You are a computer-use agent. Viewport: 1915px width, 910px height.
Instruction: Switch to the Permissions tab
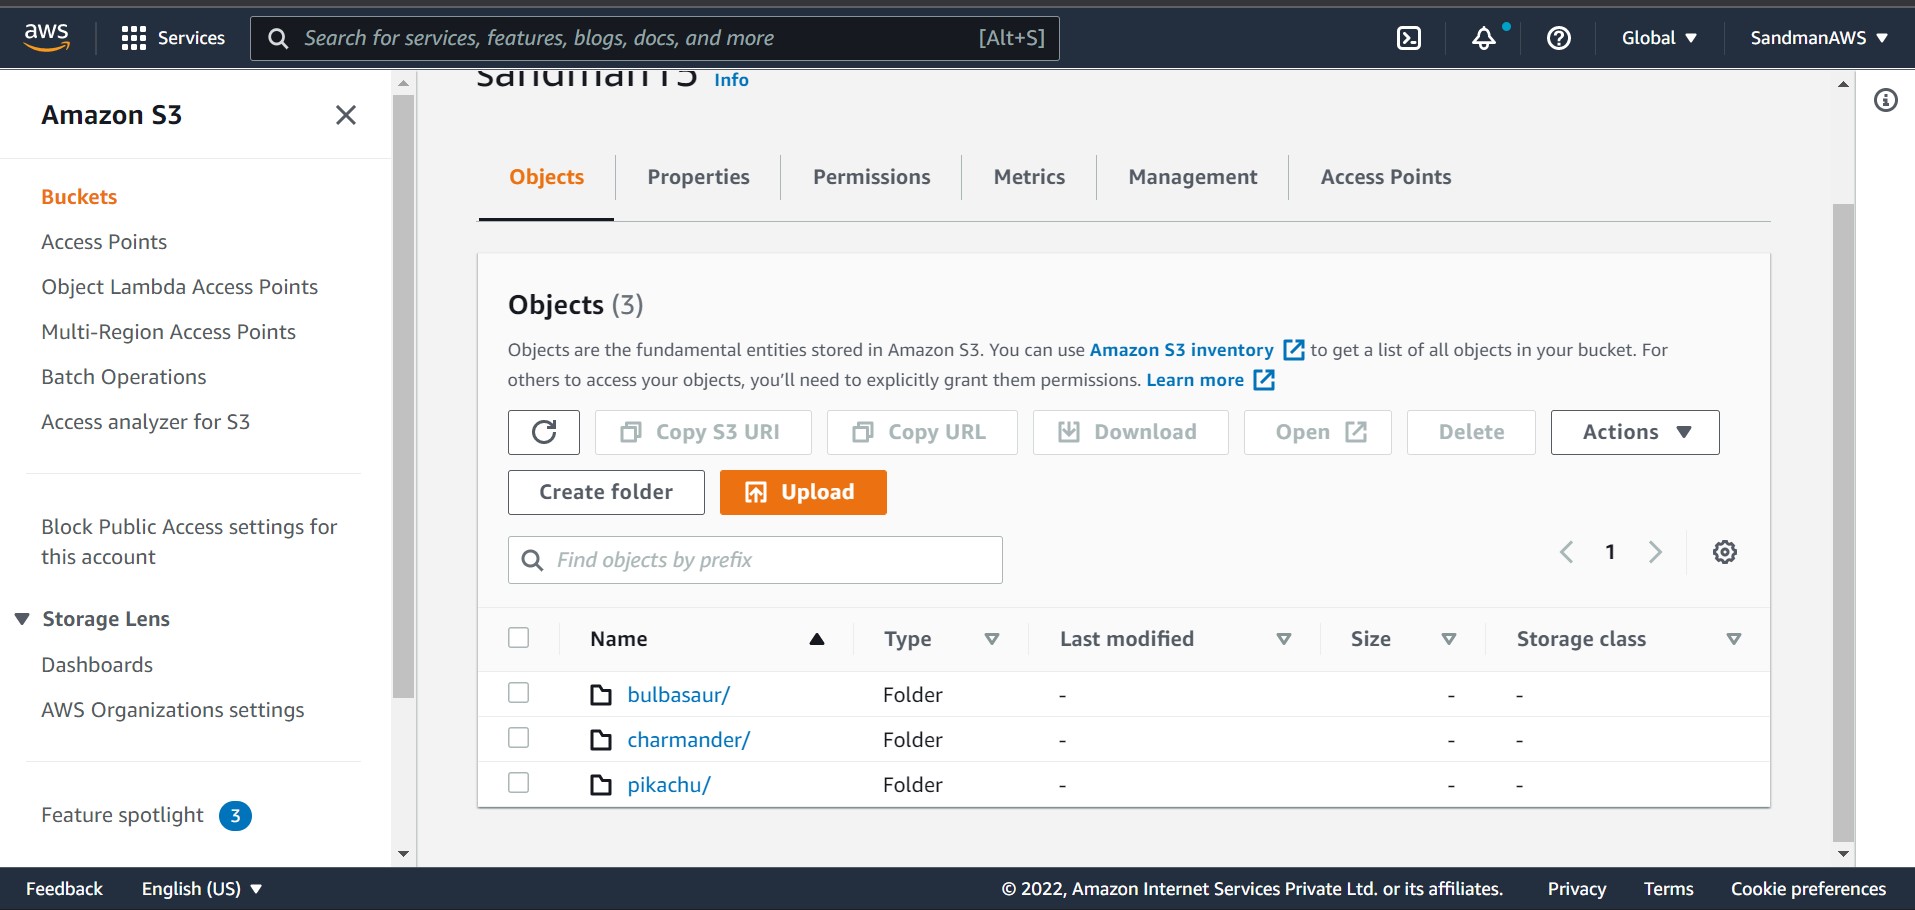point(871,177)
